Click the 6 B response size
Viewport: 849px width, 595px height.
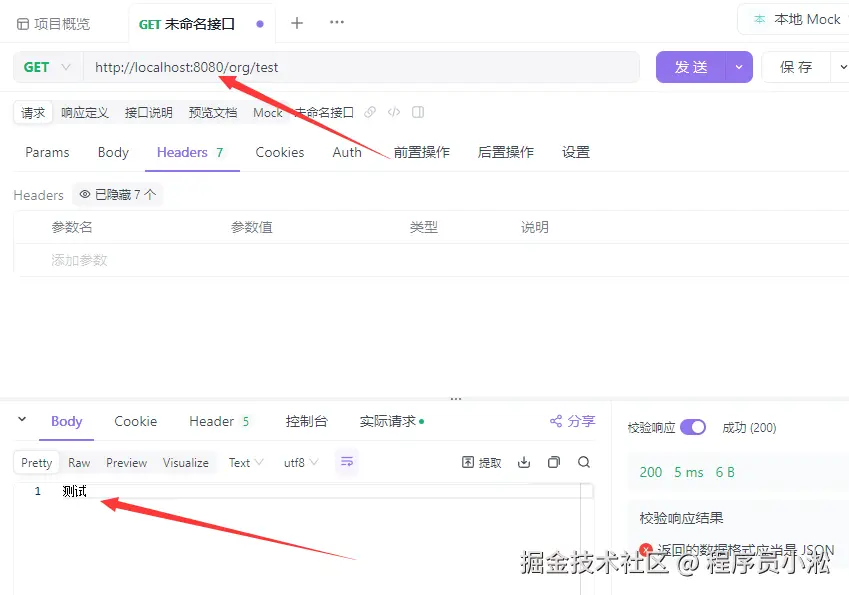[725, 472]
